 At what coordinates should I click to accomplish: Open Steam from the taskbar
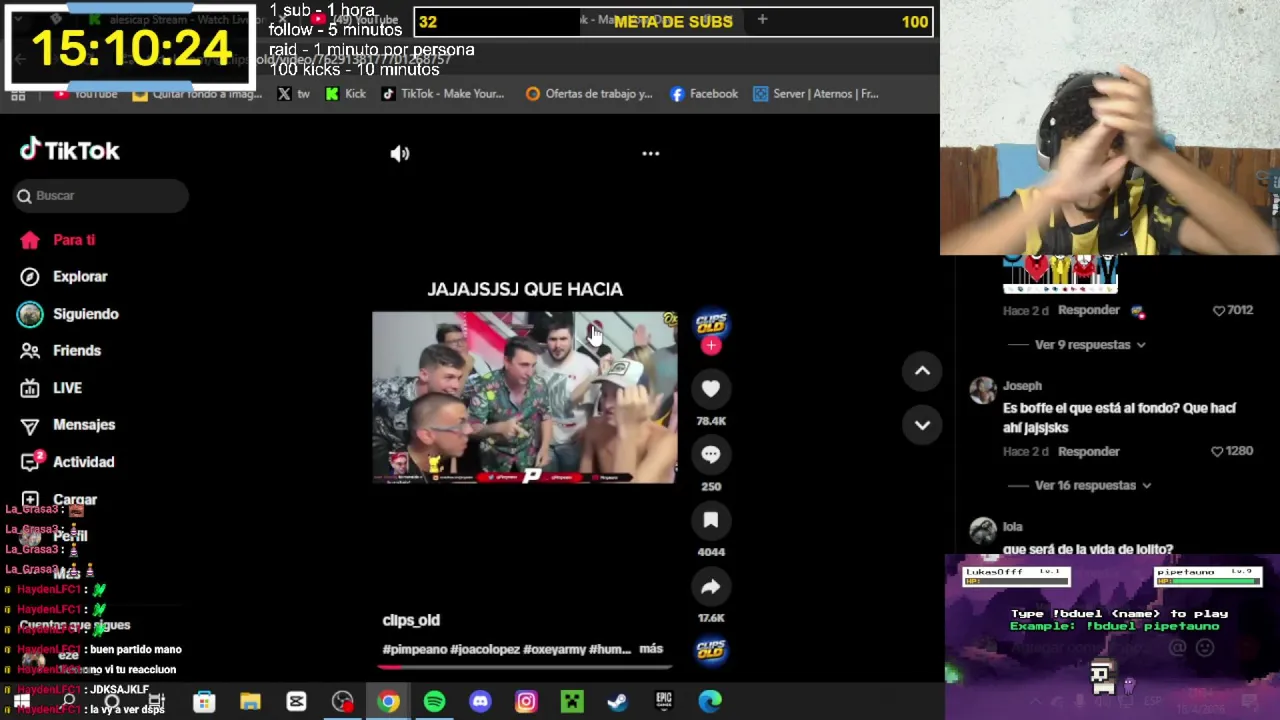pos(618,701)
